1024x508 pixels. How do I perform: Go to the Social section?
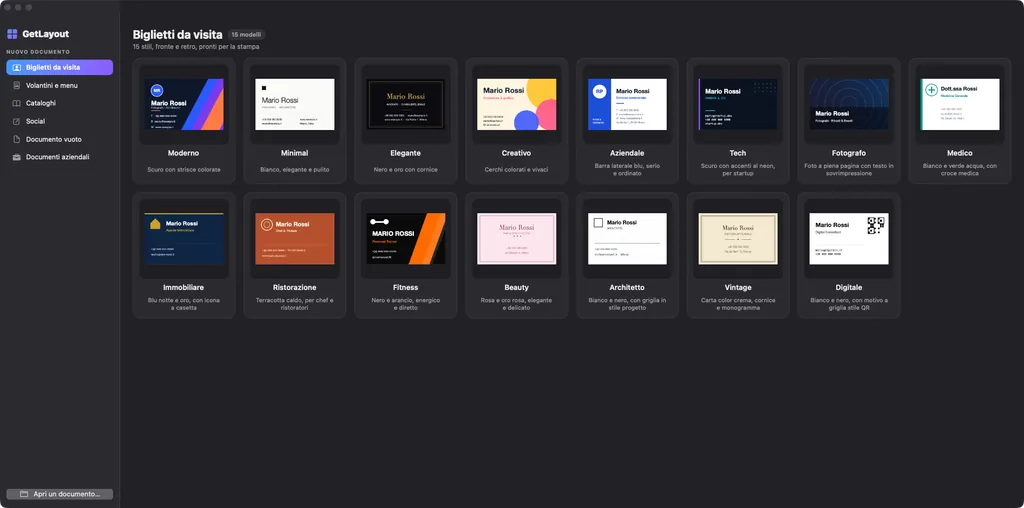[x=59, y=121]
